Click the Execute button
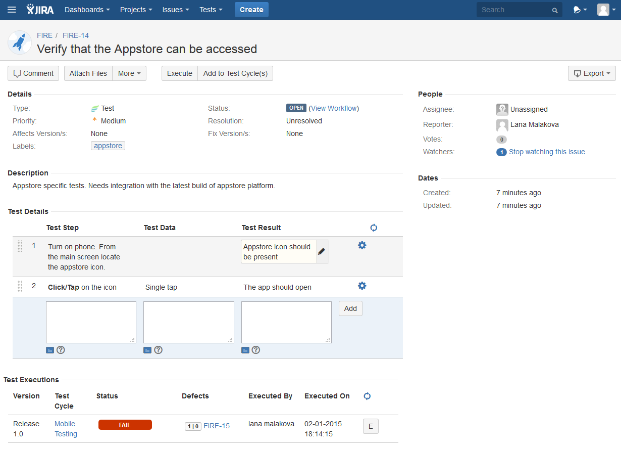621x450 pixels. click(179, 73)
